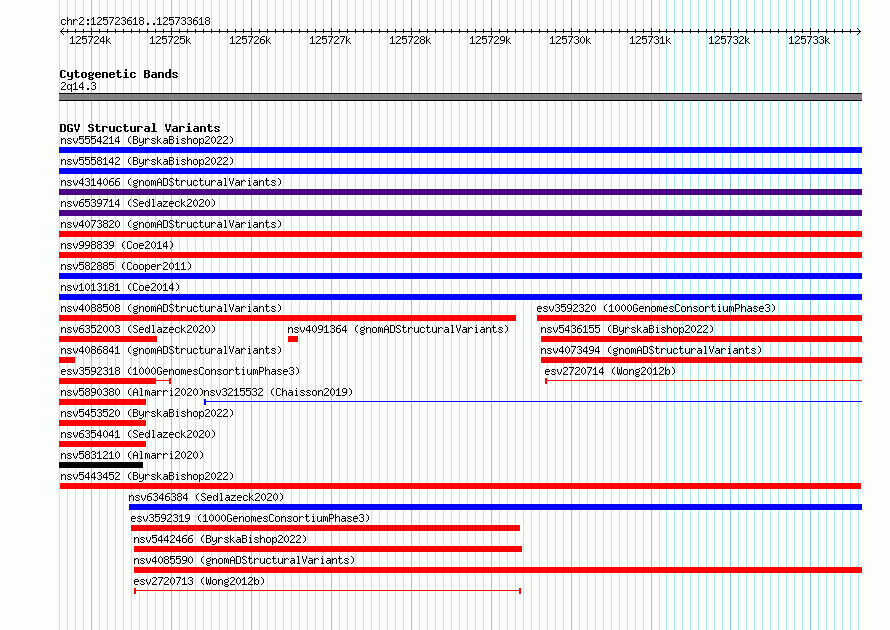The width and height of the screenshot is (890, 630).
Task: Click nsv6539714 (Sedlazeck2020) label
Action: pyautogui.click(x=138, y=203)
